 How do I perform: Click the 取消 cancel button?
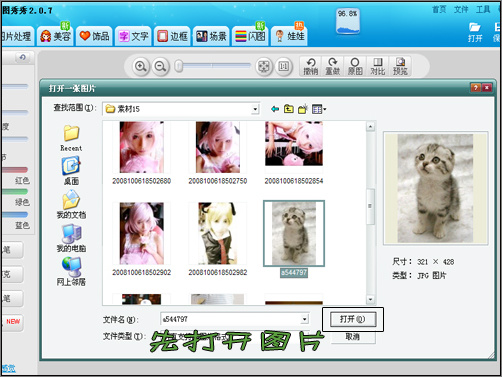tap(353, 337)
